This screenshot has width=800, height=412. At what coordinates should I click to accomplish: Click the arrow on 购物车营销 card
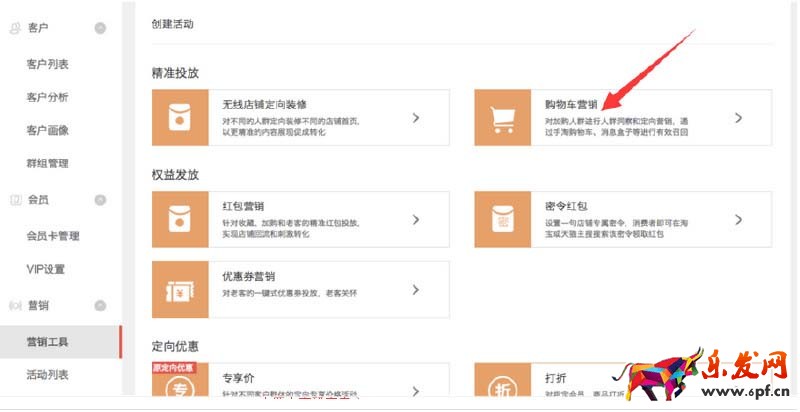point(738,118)
